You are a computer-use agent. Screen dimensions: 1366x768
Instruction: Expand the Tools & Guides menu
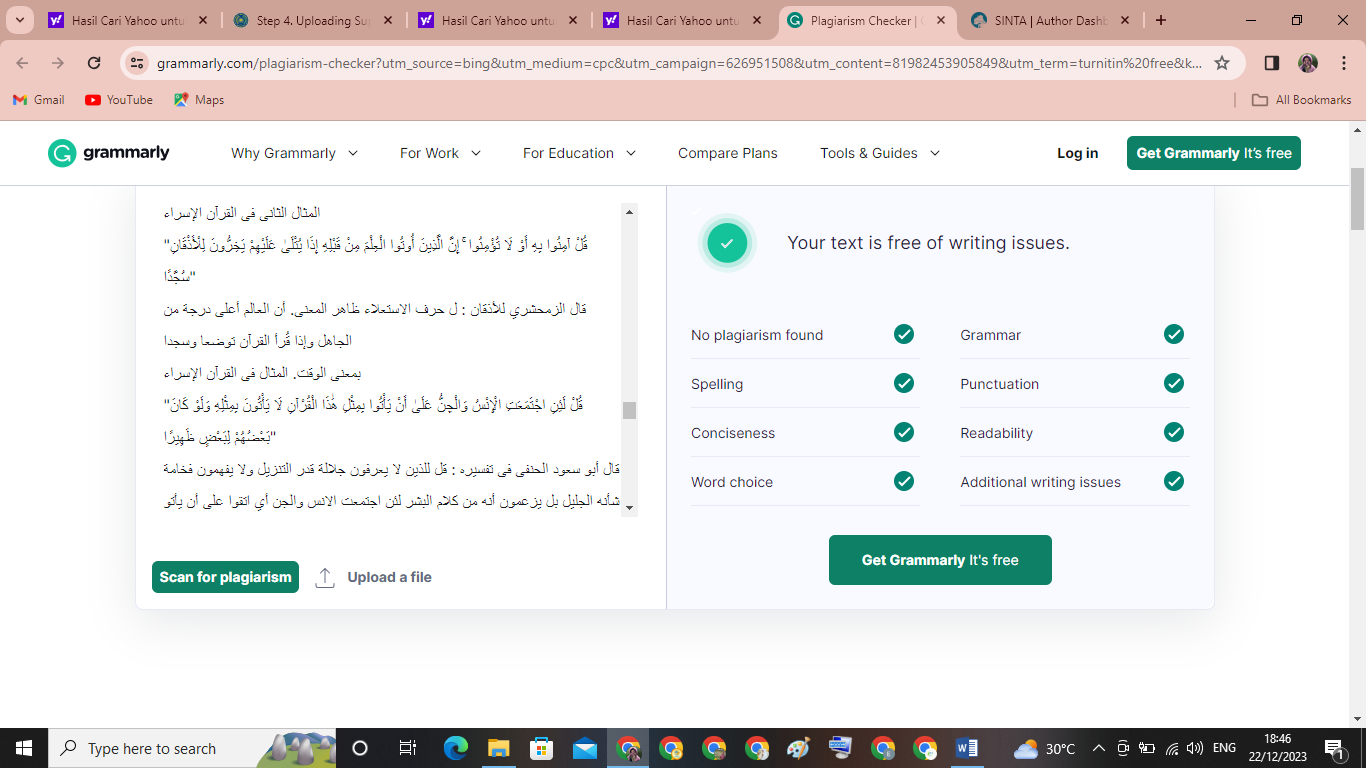point(880,153)
